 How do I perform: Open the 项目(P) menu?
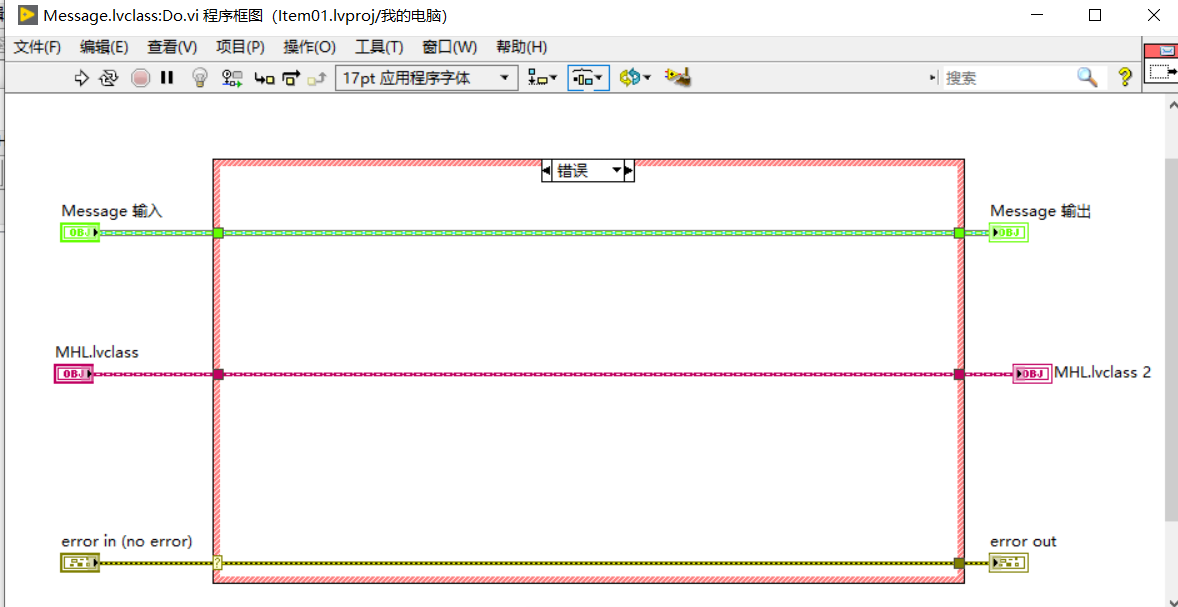[240, 47]
